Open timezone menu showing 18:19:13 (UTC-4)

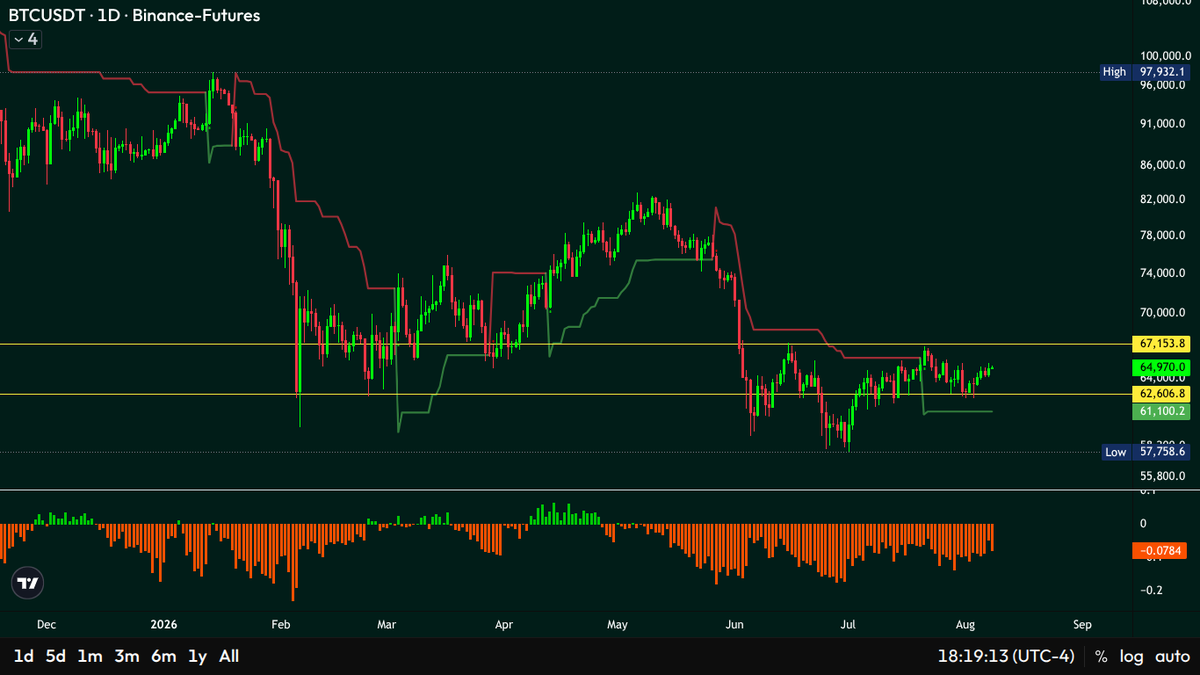[x=1007, y=657]
